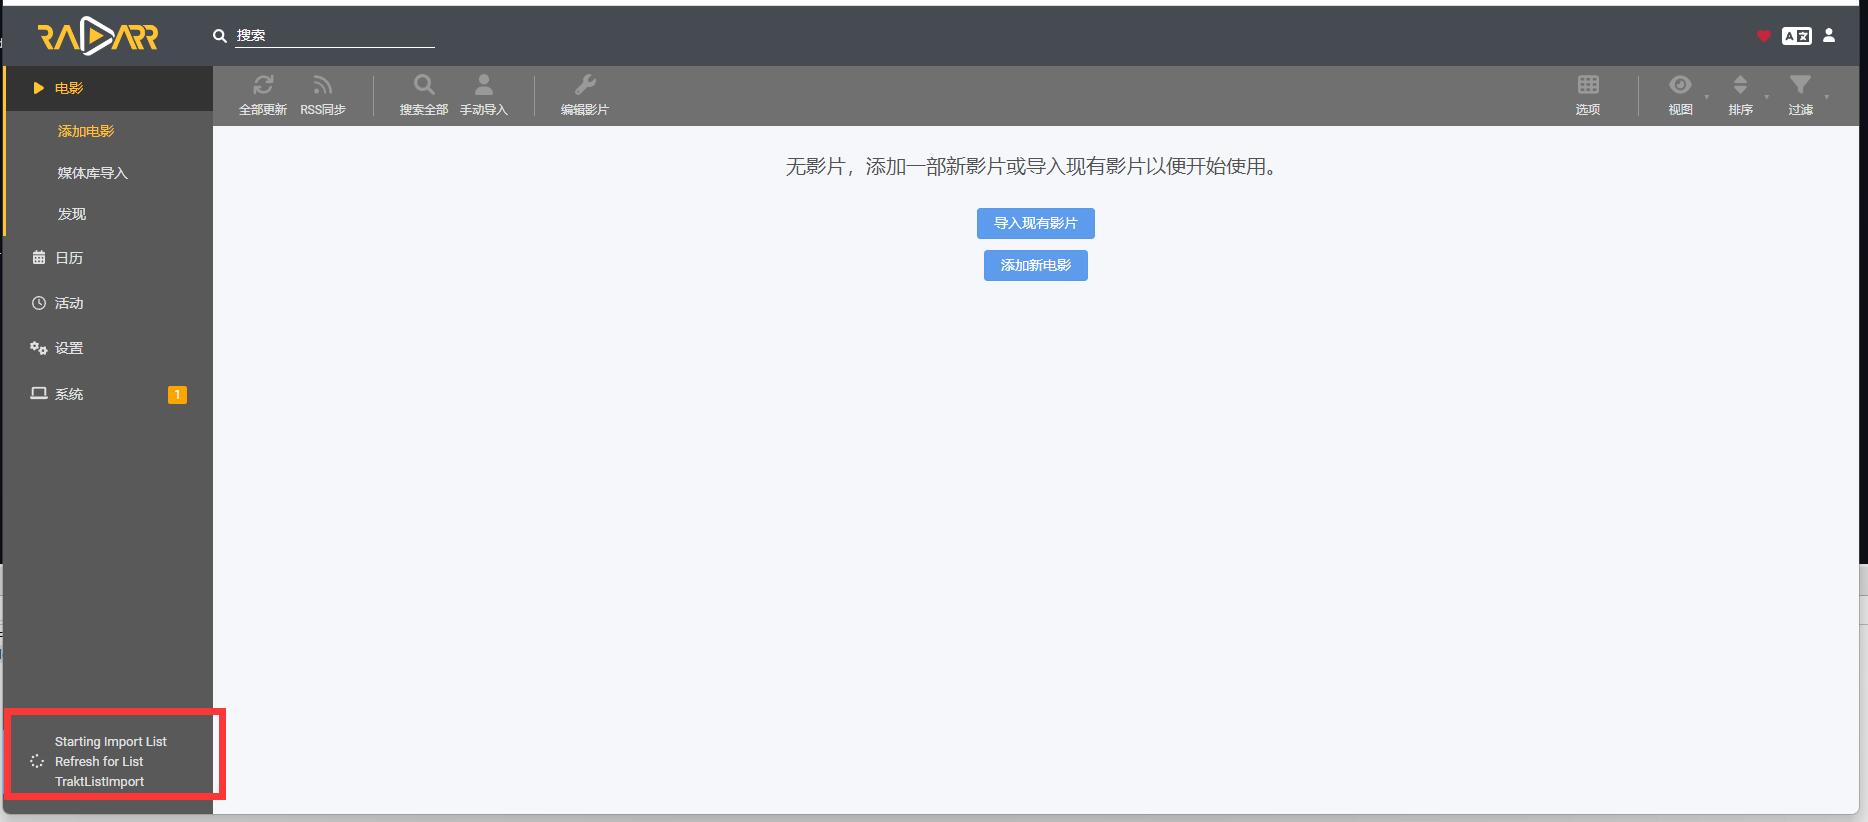
Task: Click the orange 1 badge next to 系统
Action: pos(177,395)
